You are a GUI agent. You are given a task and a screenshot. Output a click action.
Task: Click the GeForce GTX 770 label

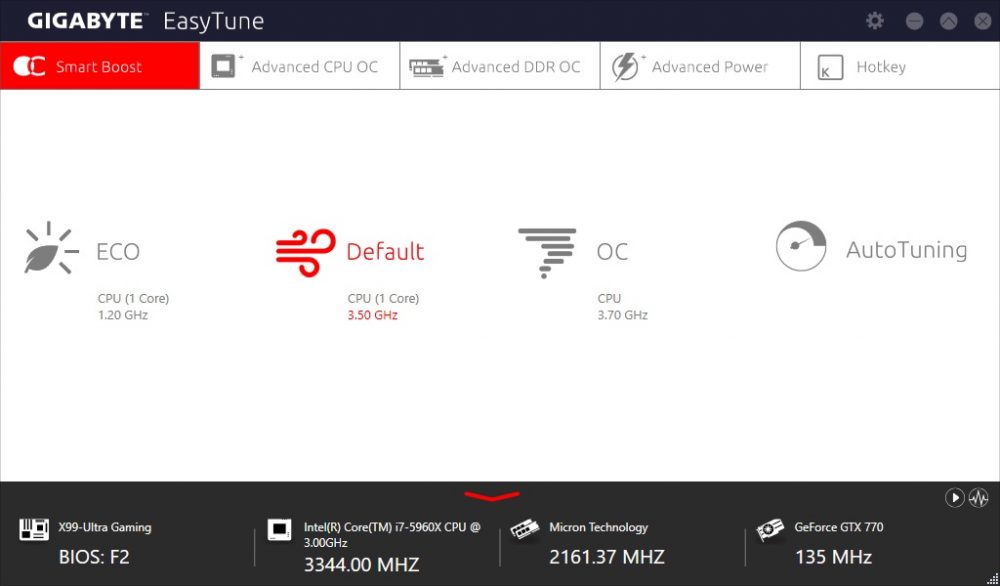(839, 527)
